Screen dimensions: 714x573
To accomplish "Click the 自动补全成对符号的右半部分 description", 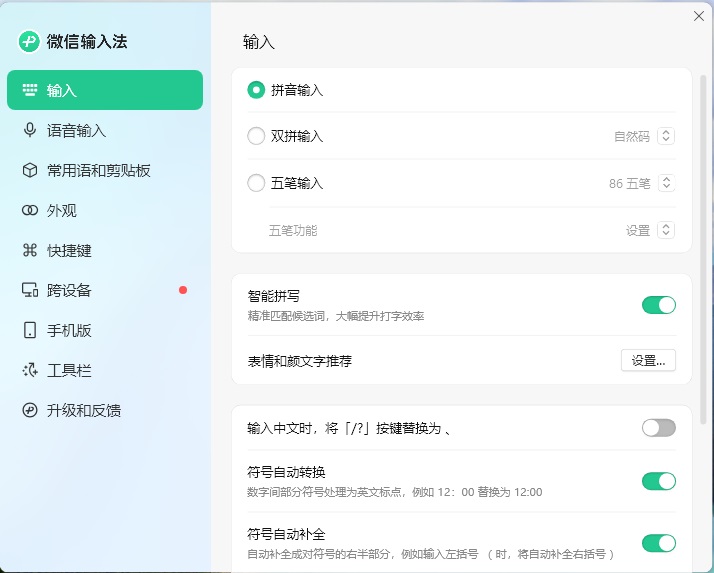I will (431, 554).
